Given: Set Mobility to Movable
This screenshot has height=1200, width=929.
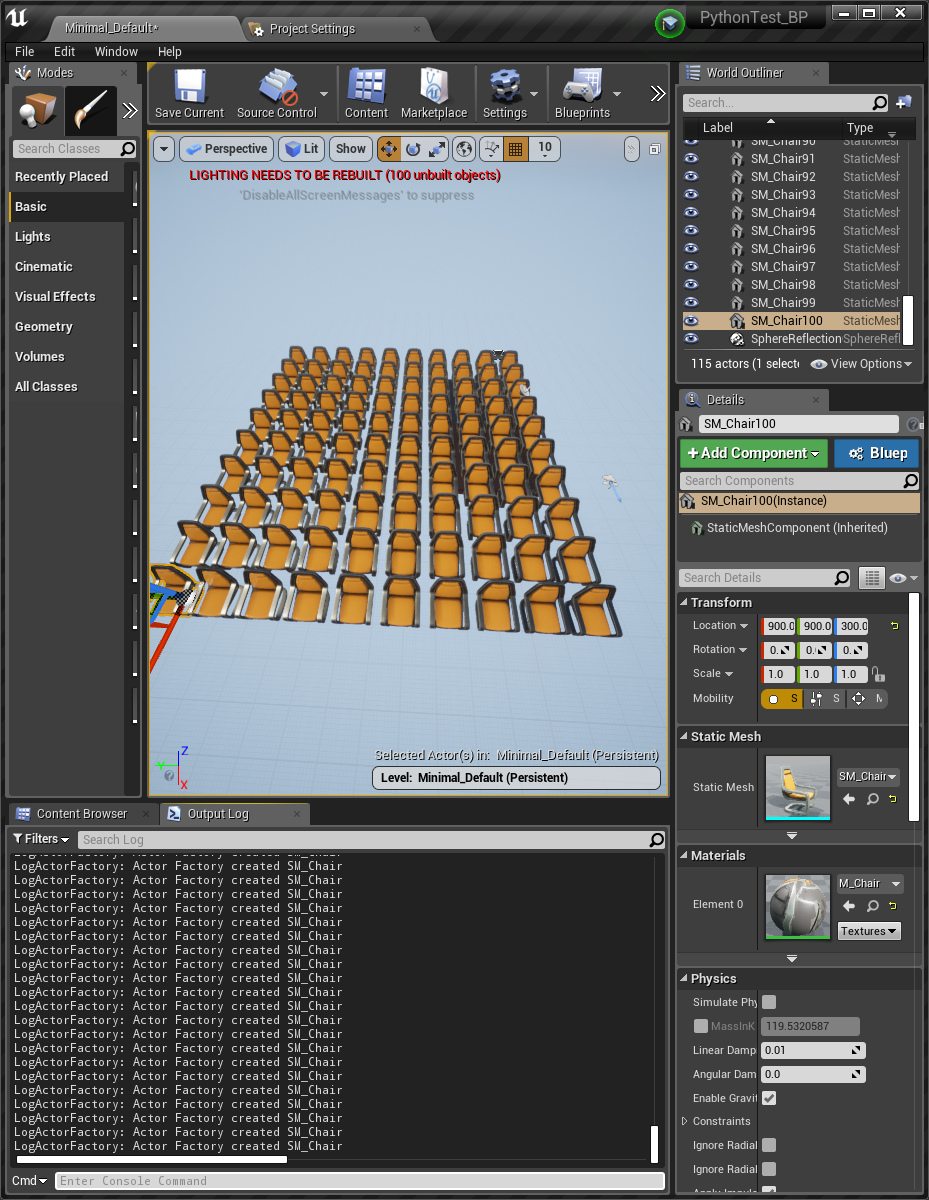Looking at the screenshot, I should pos(867,699).
